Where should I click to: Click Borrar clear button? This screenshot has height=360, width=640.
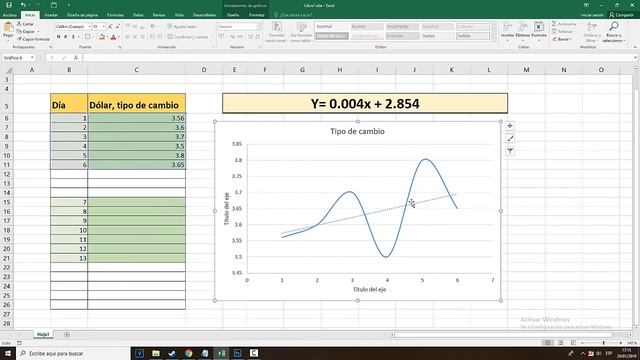click(562, 39)
